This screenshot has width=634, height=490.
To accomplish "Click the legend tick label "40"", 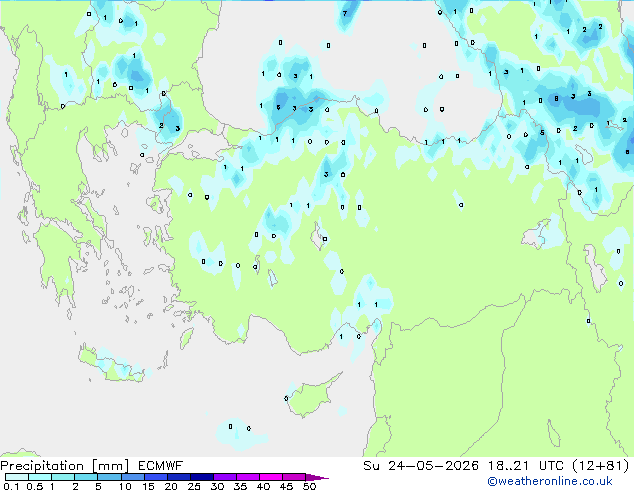I will tap(263, 486).
